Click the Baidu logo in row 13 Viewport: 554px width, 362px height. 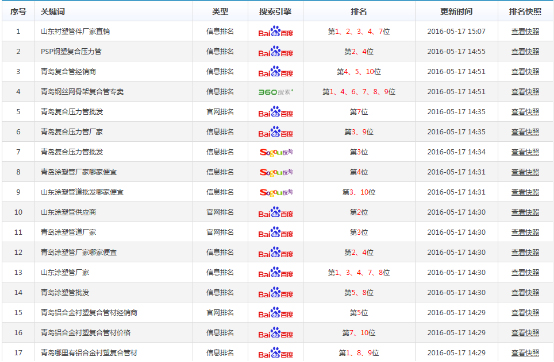[276, 273]
